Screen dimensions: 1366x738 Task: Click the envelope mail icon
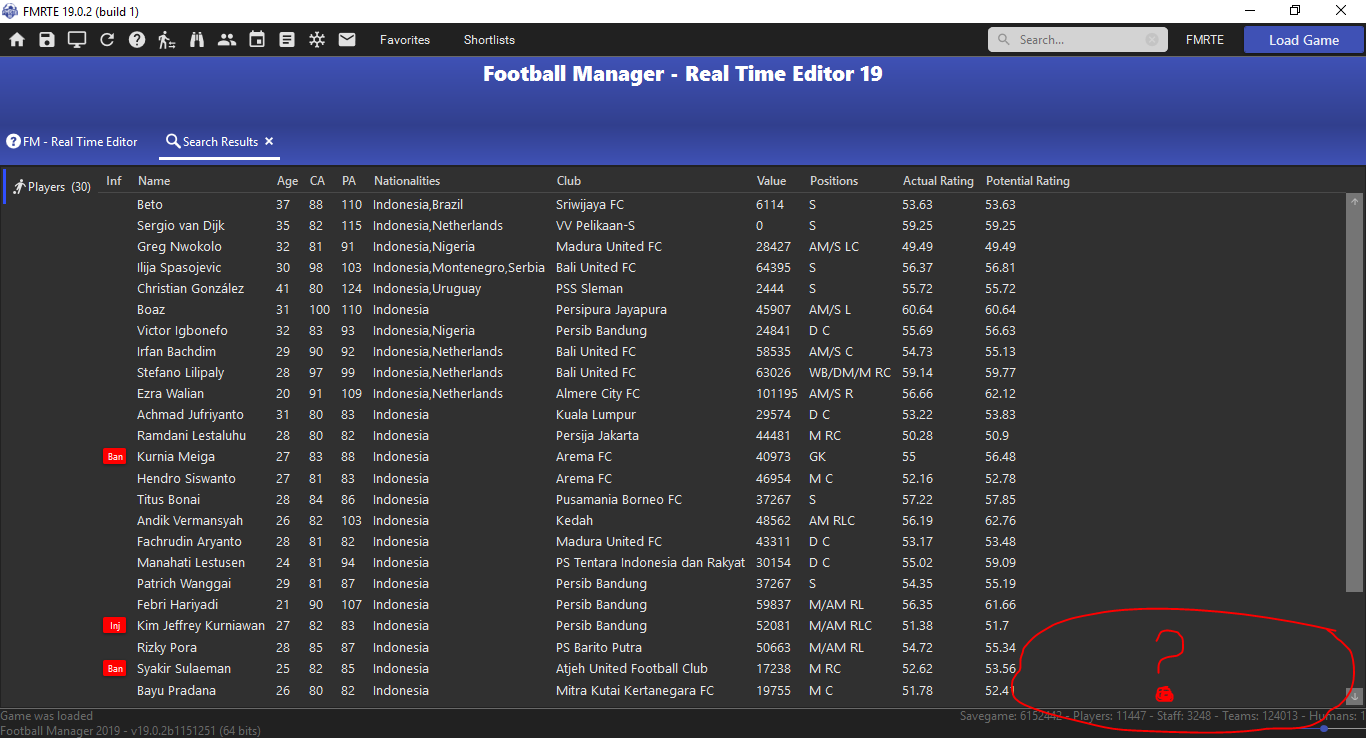click(347, 40)
